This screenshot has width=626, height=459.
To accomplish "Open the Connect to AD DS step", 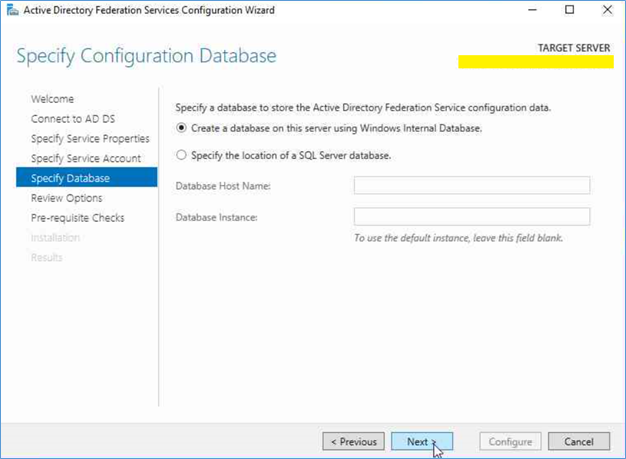I will click(73, 119).
